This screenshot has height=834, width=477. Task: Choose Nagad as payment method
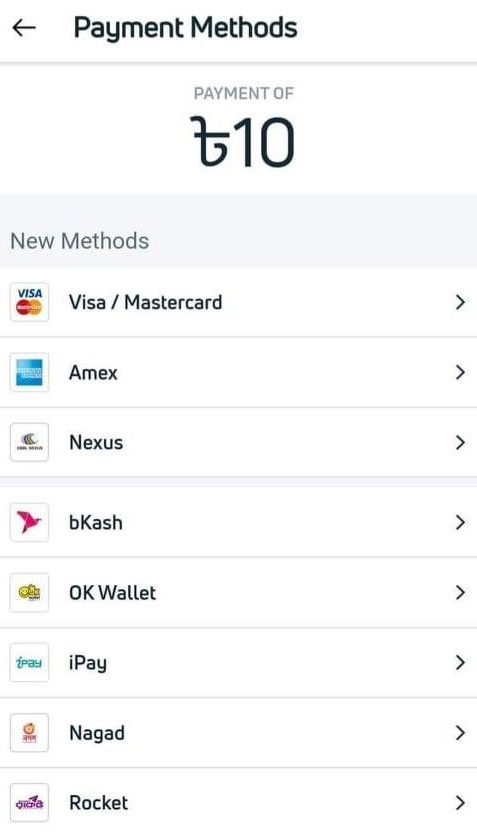[238, 733]
